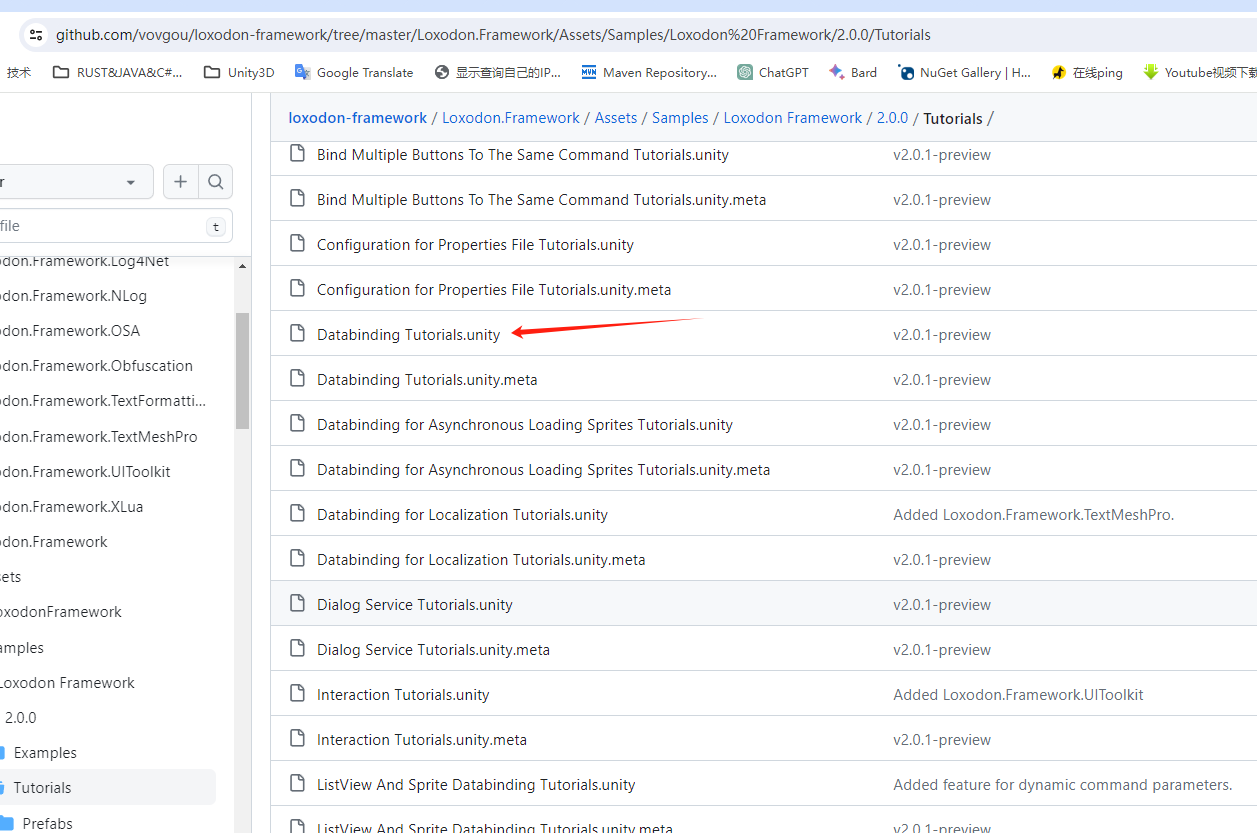
Task: Click the Google Translate bookmark icon
Action: click(301, 71)
